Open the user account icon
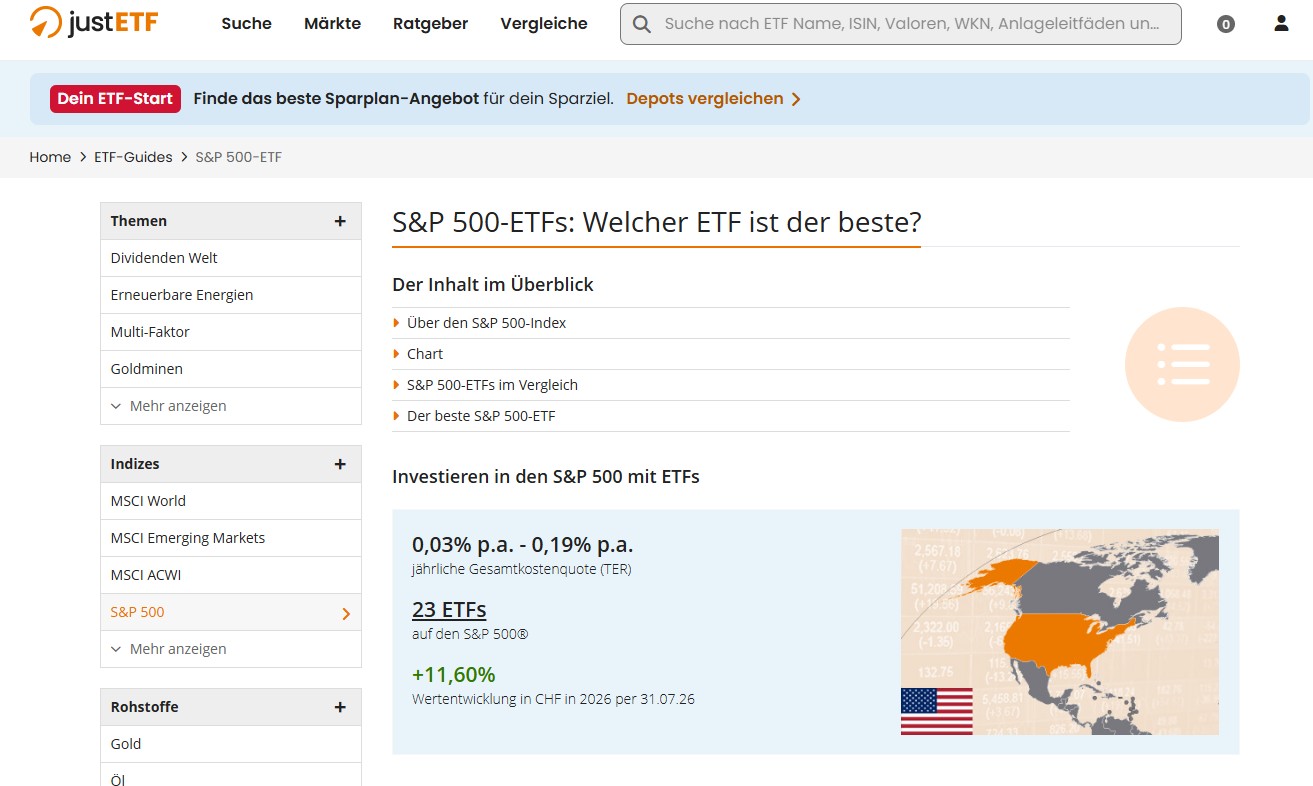Image resolution: width=1313 pixels, height=786 pixels. 1281,23
